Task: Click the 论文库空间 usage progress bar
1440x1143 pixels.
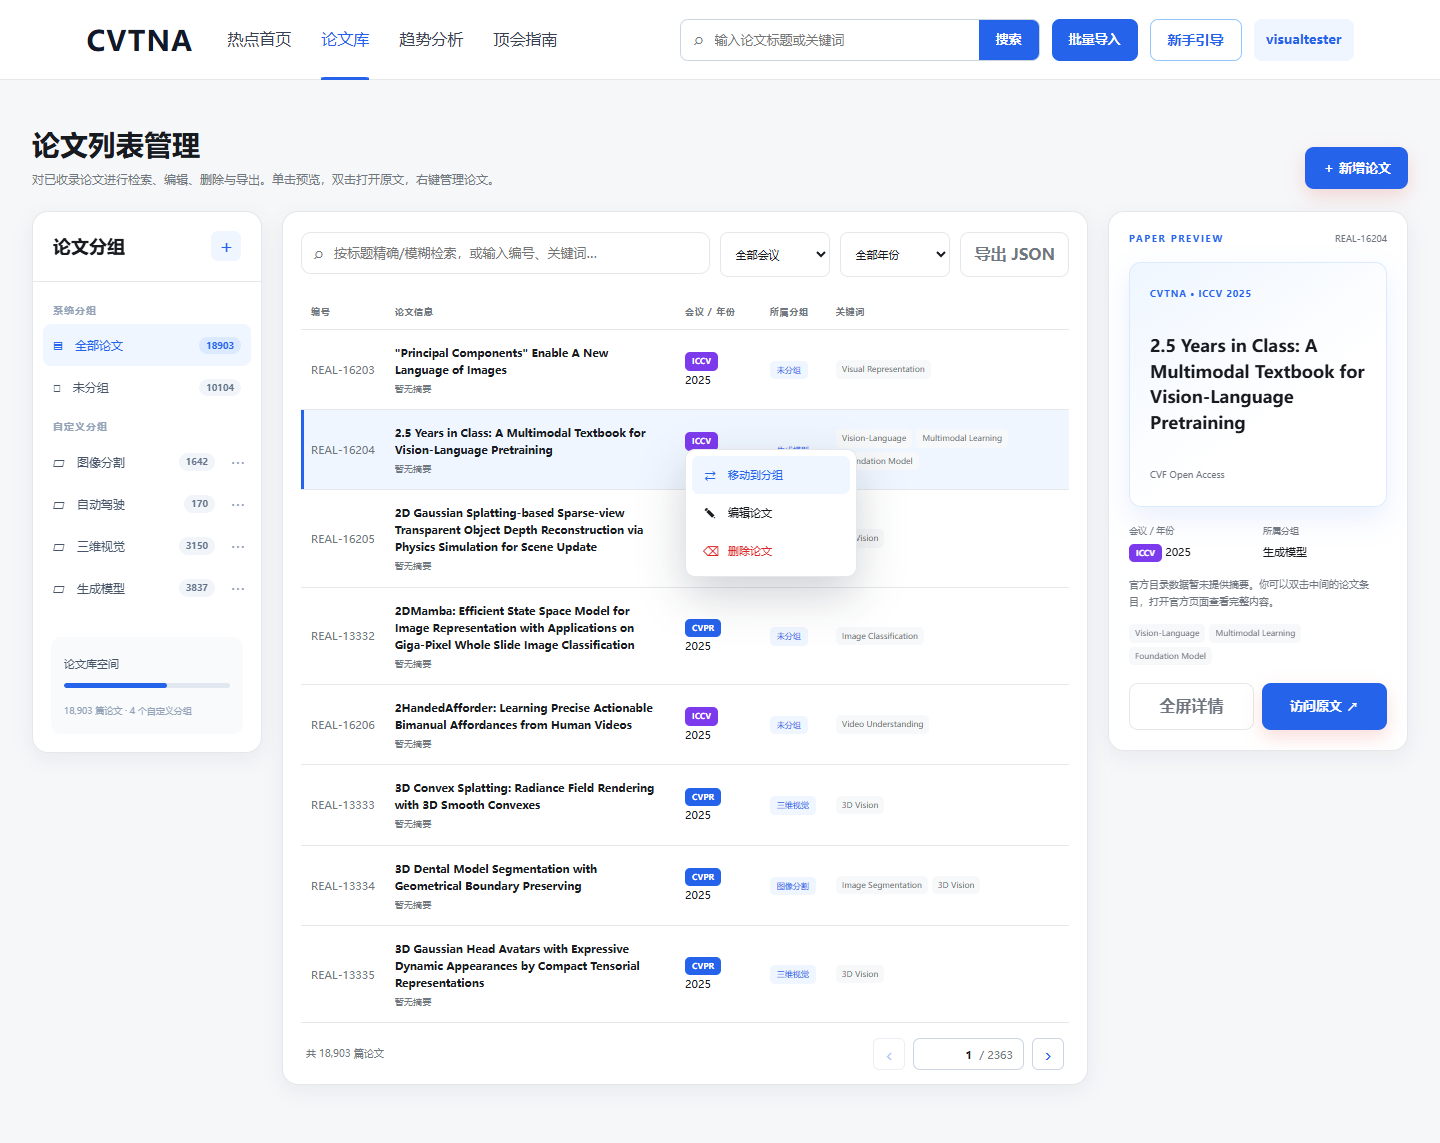Action: [x=147, y=685]
